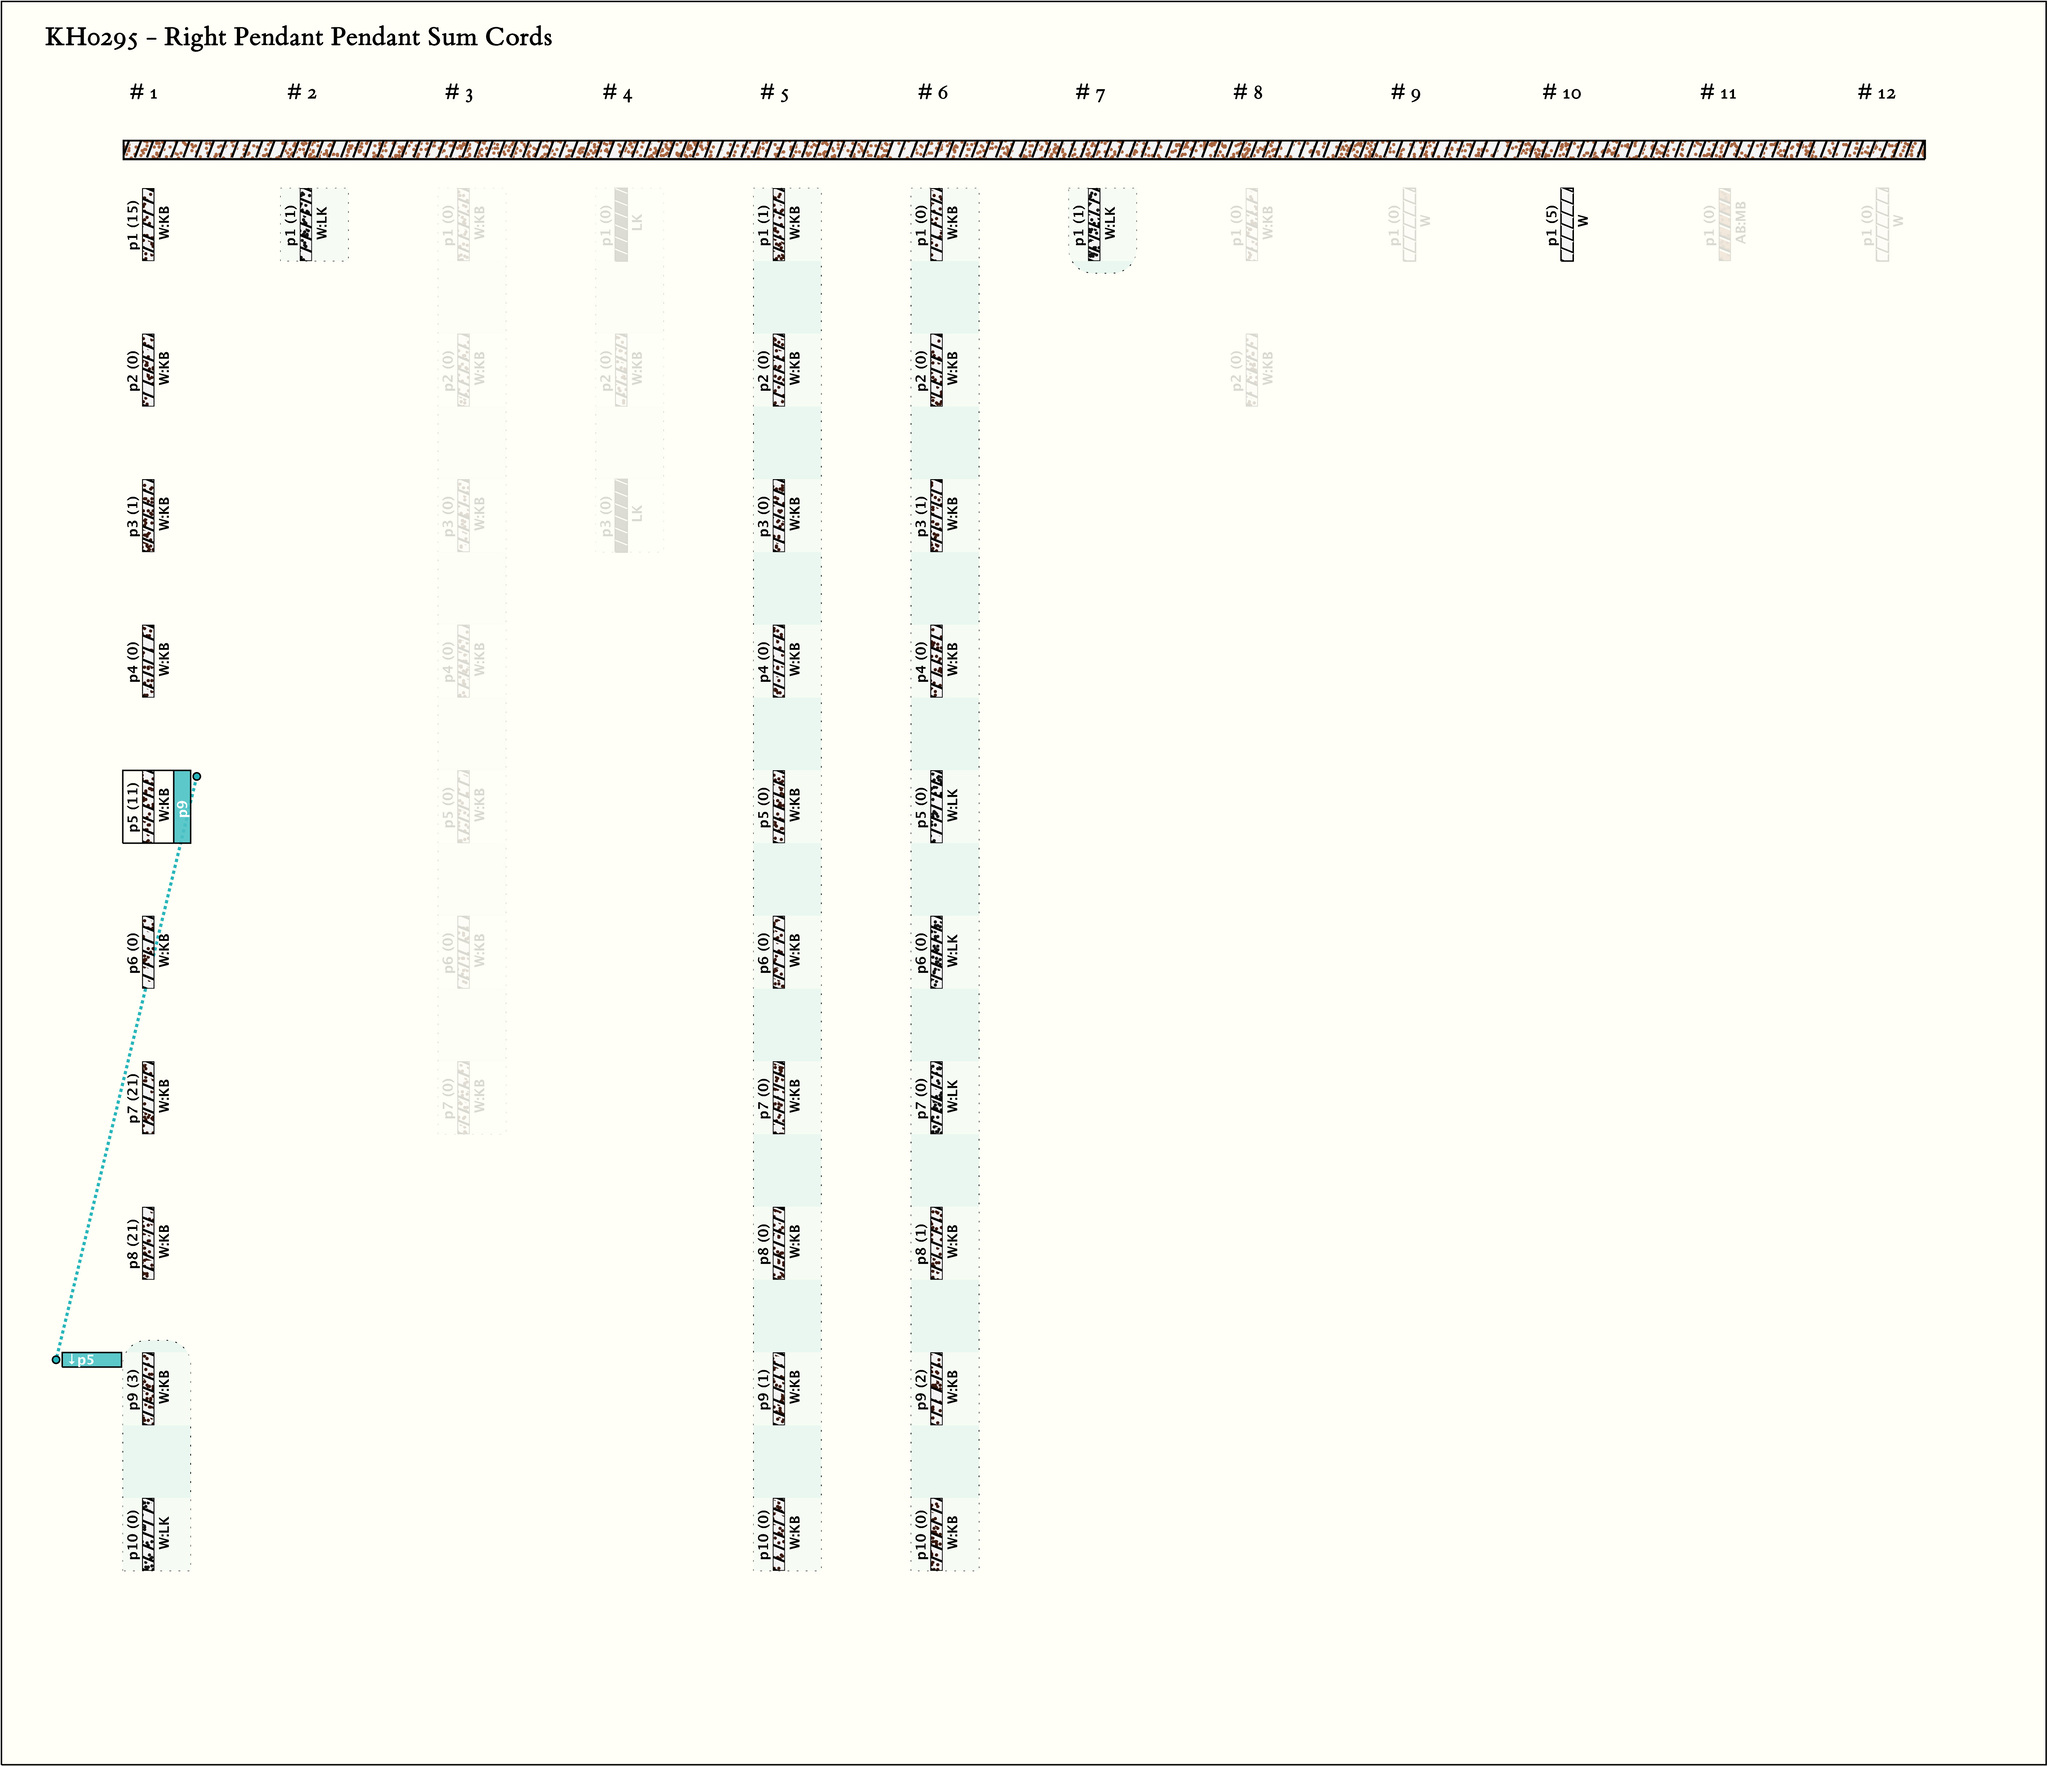The height and width of the screenshot is (1766, 2048).
Task: Select the p10 (0) W:LK cord in column #1
Action: tap(148, 1534)
